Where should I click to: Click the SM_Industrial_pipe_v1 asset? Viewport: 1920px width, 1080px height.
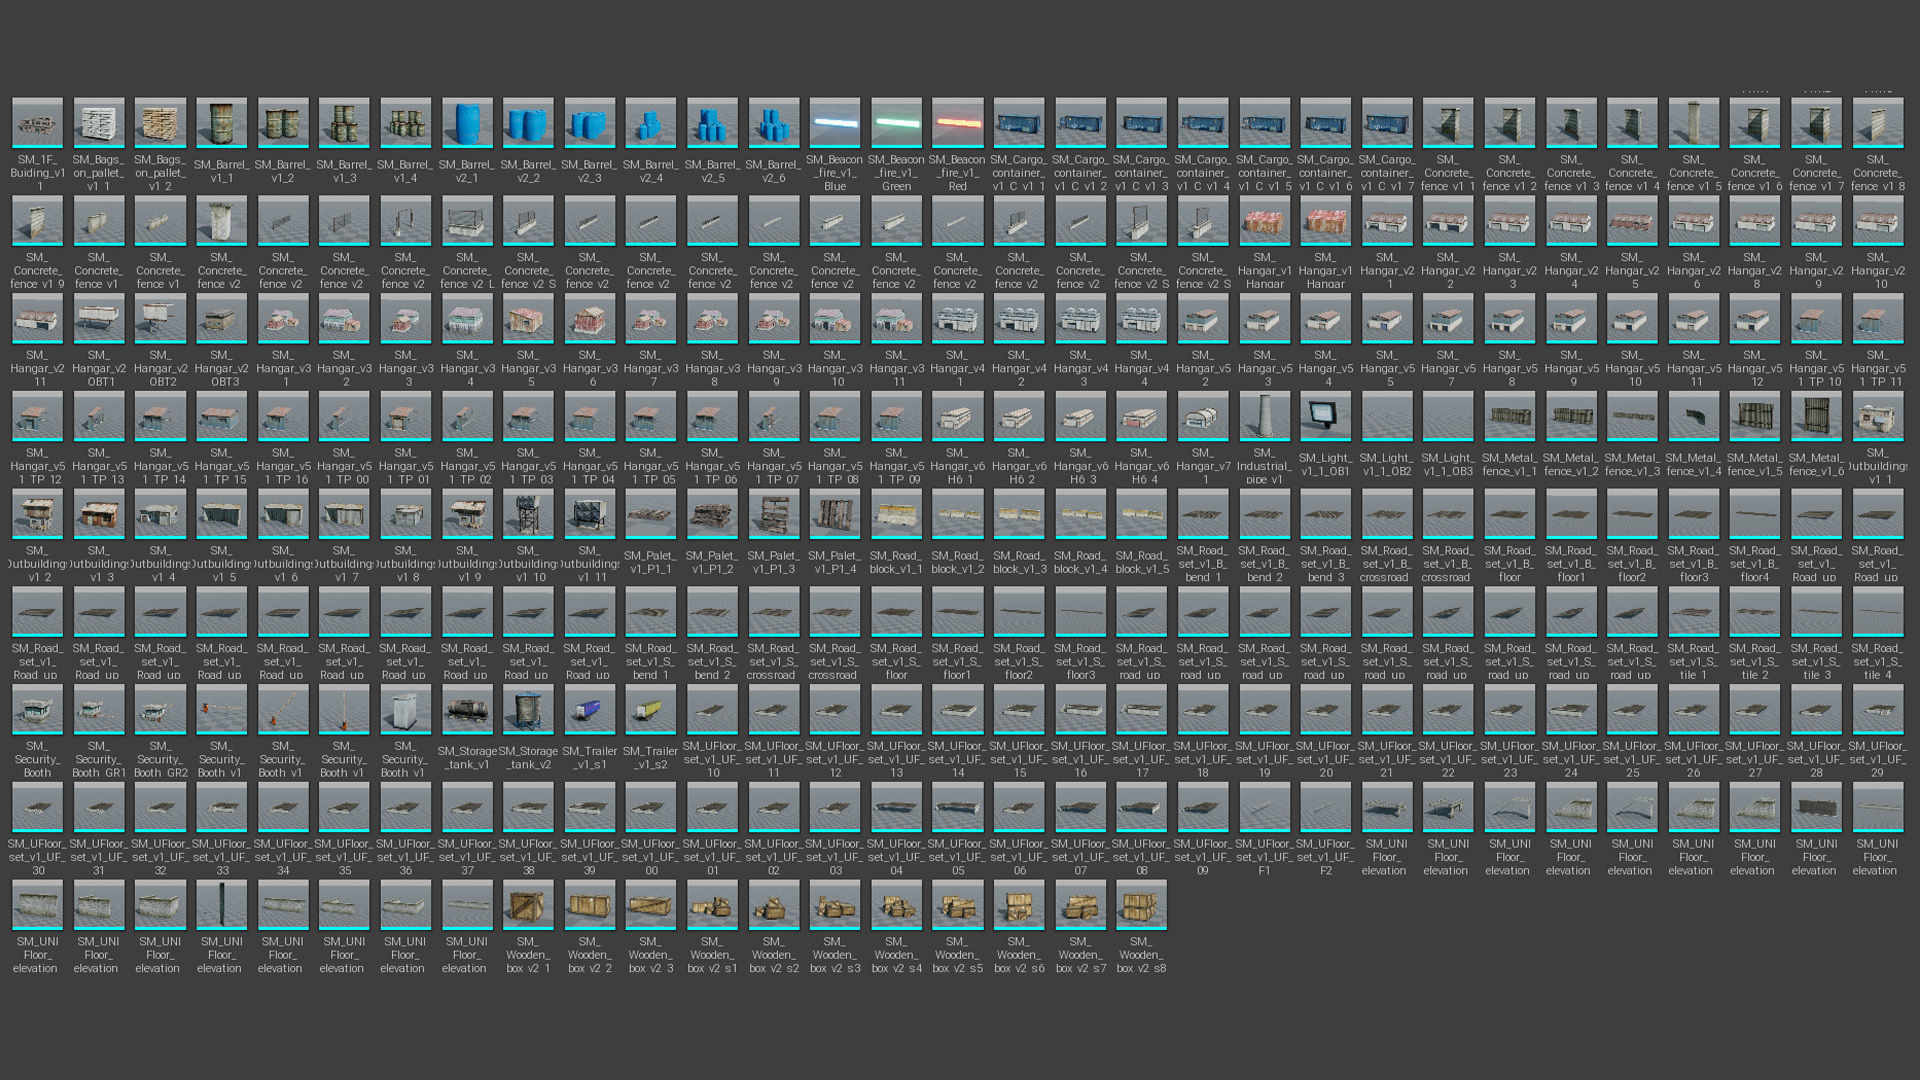tap(1264, 416)
